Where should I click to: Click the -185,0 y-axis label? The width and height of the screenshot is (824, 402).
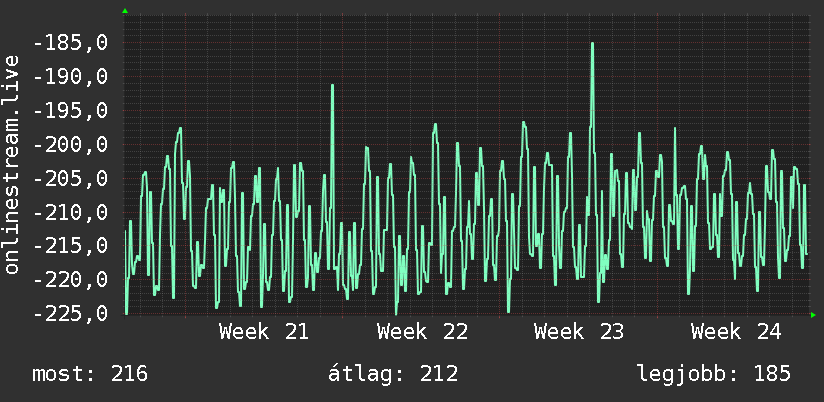[x=70, y=43]
